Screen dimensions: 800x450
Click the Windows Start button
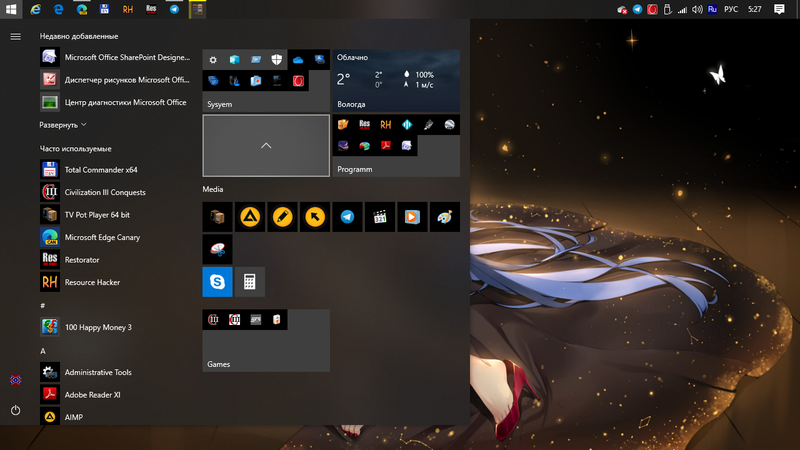coord(11,9)
